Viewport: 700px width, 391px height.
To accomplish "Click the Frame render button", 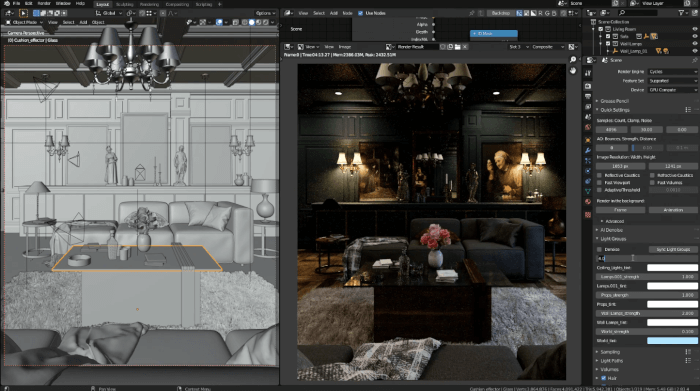I will tap(621, 210).
